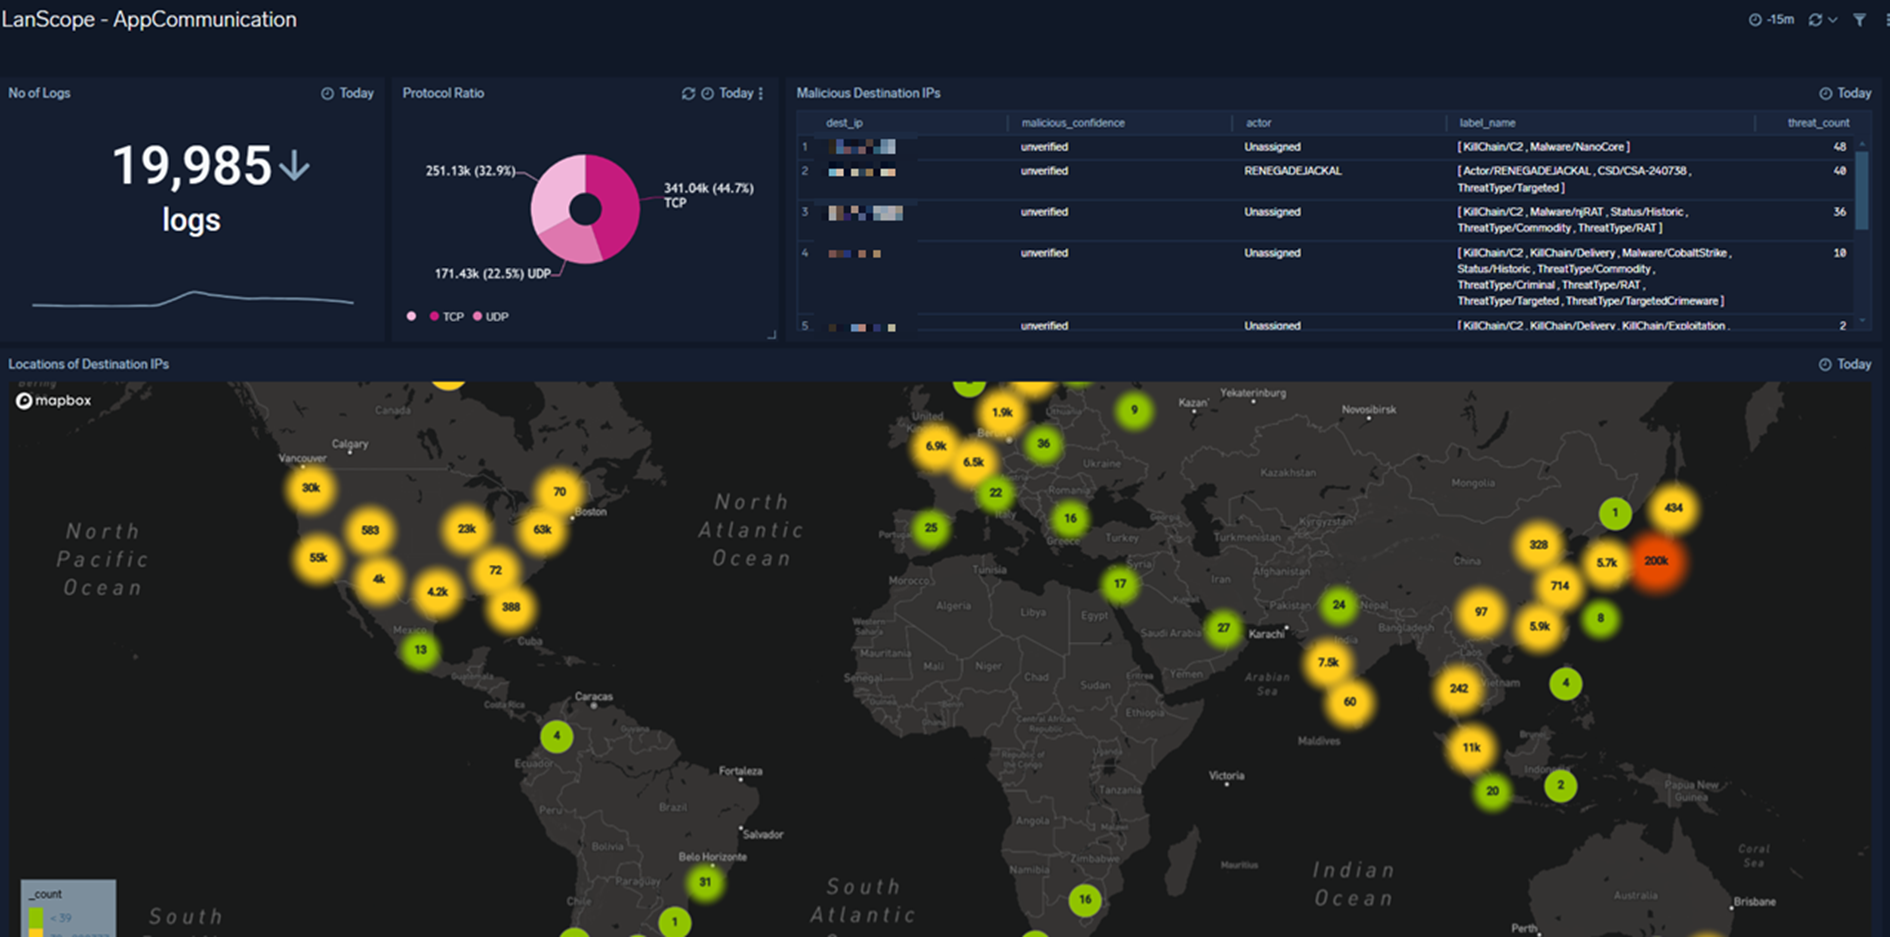
Task: Click the 242 cluster near Vietnam
Action: coord(1458,688)
